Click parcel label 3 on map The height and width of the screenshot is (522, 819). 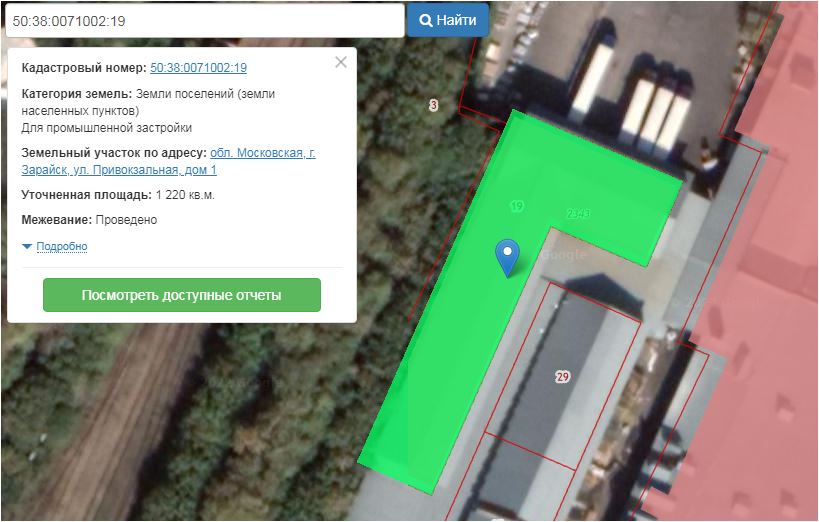(x=433, y=105)
